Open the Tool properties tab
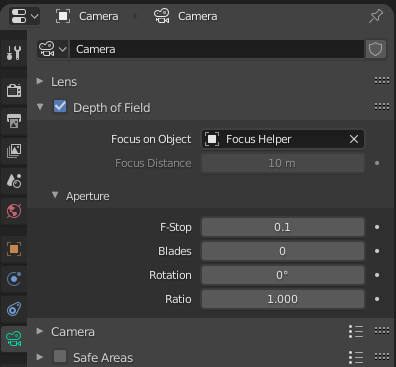 14,53
